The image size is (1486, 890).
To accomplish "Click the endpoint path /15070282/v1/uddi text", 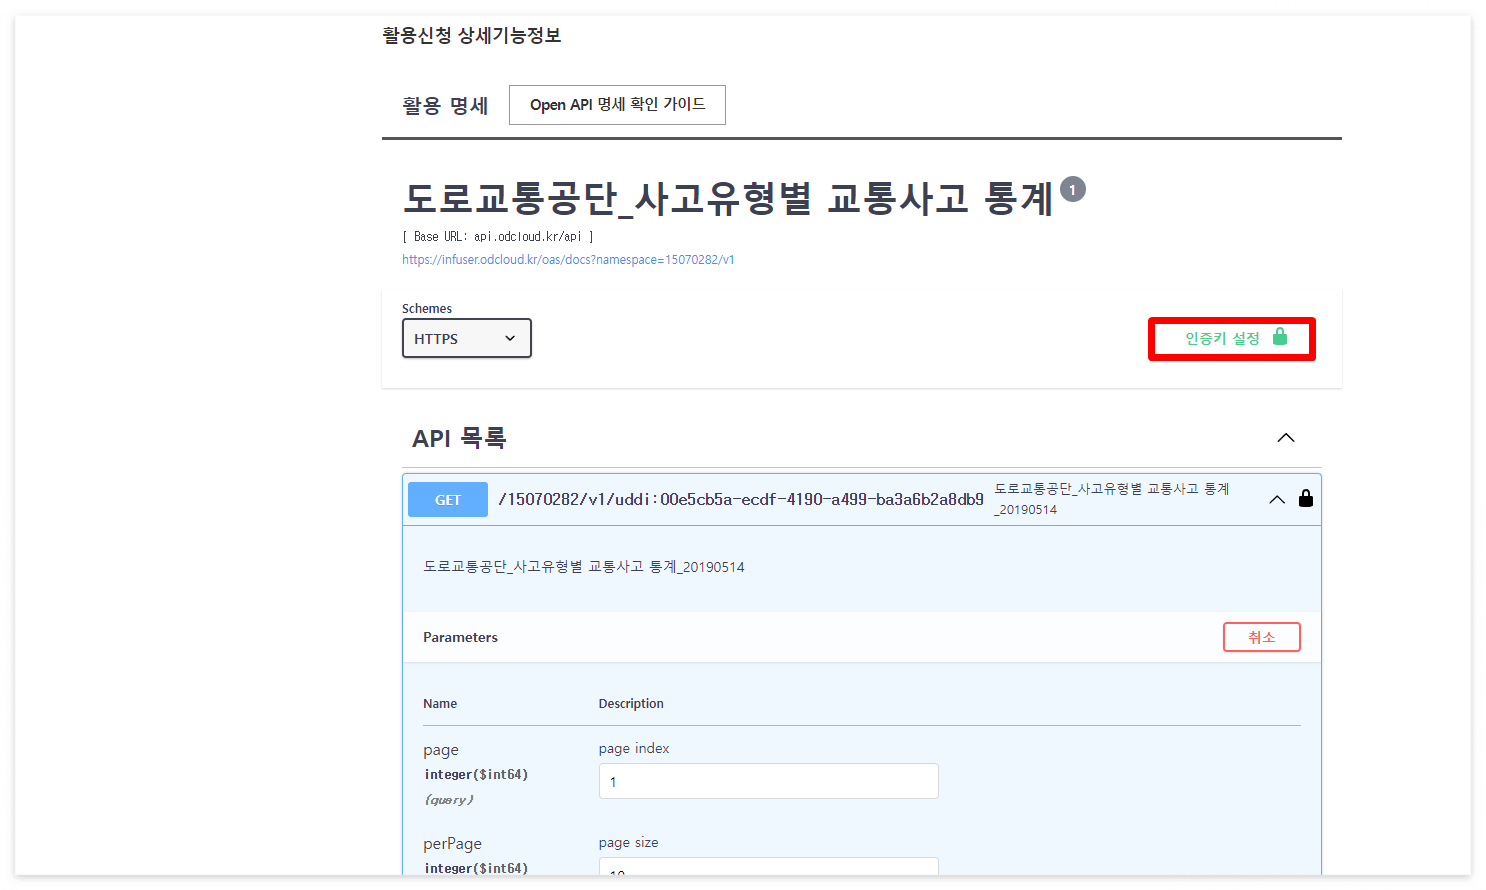I will tap(741, 499).
